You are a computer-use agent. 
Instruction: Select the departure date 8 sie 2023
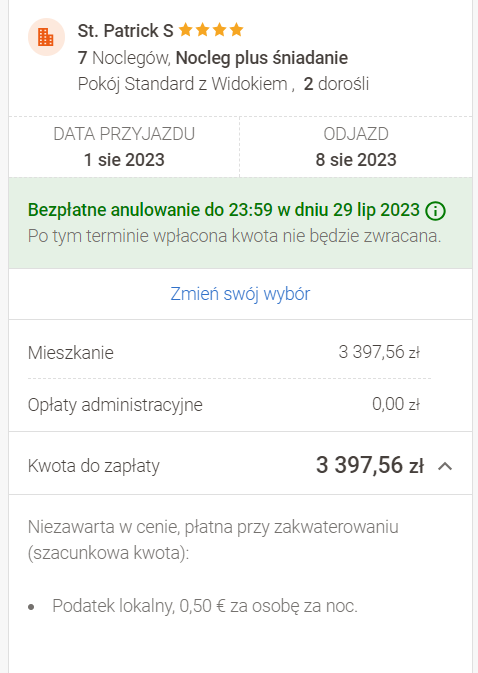point(356,160)
